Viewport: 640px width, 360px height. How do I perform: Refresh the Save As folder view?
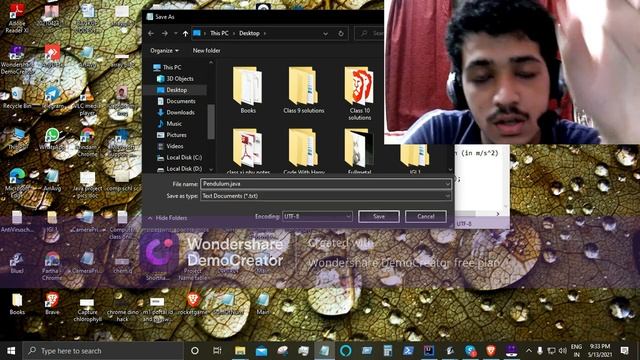coord(341,33)
